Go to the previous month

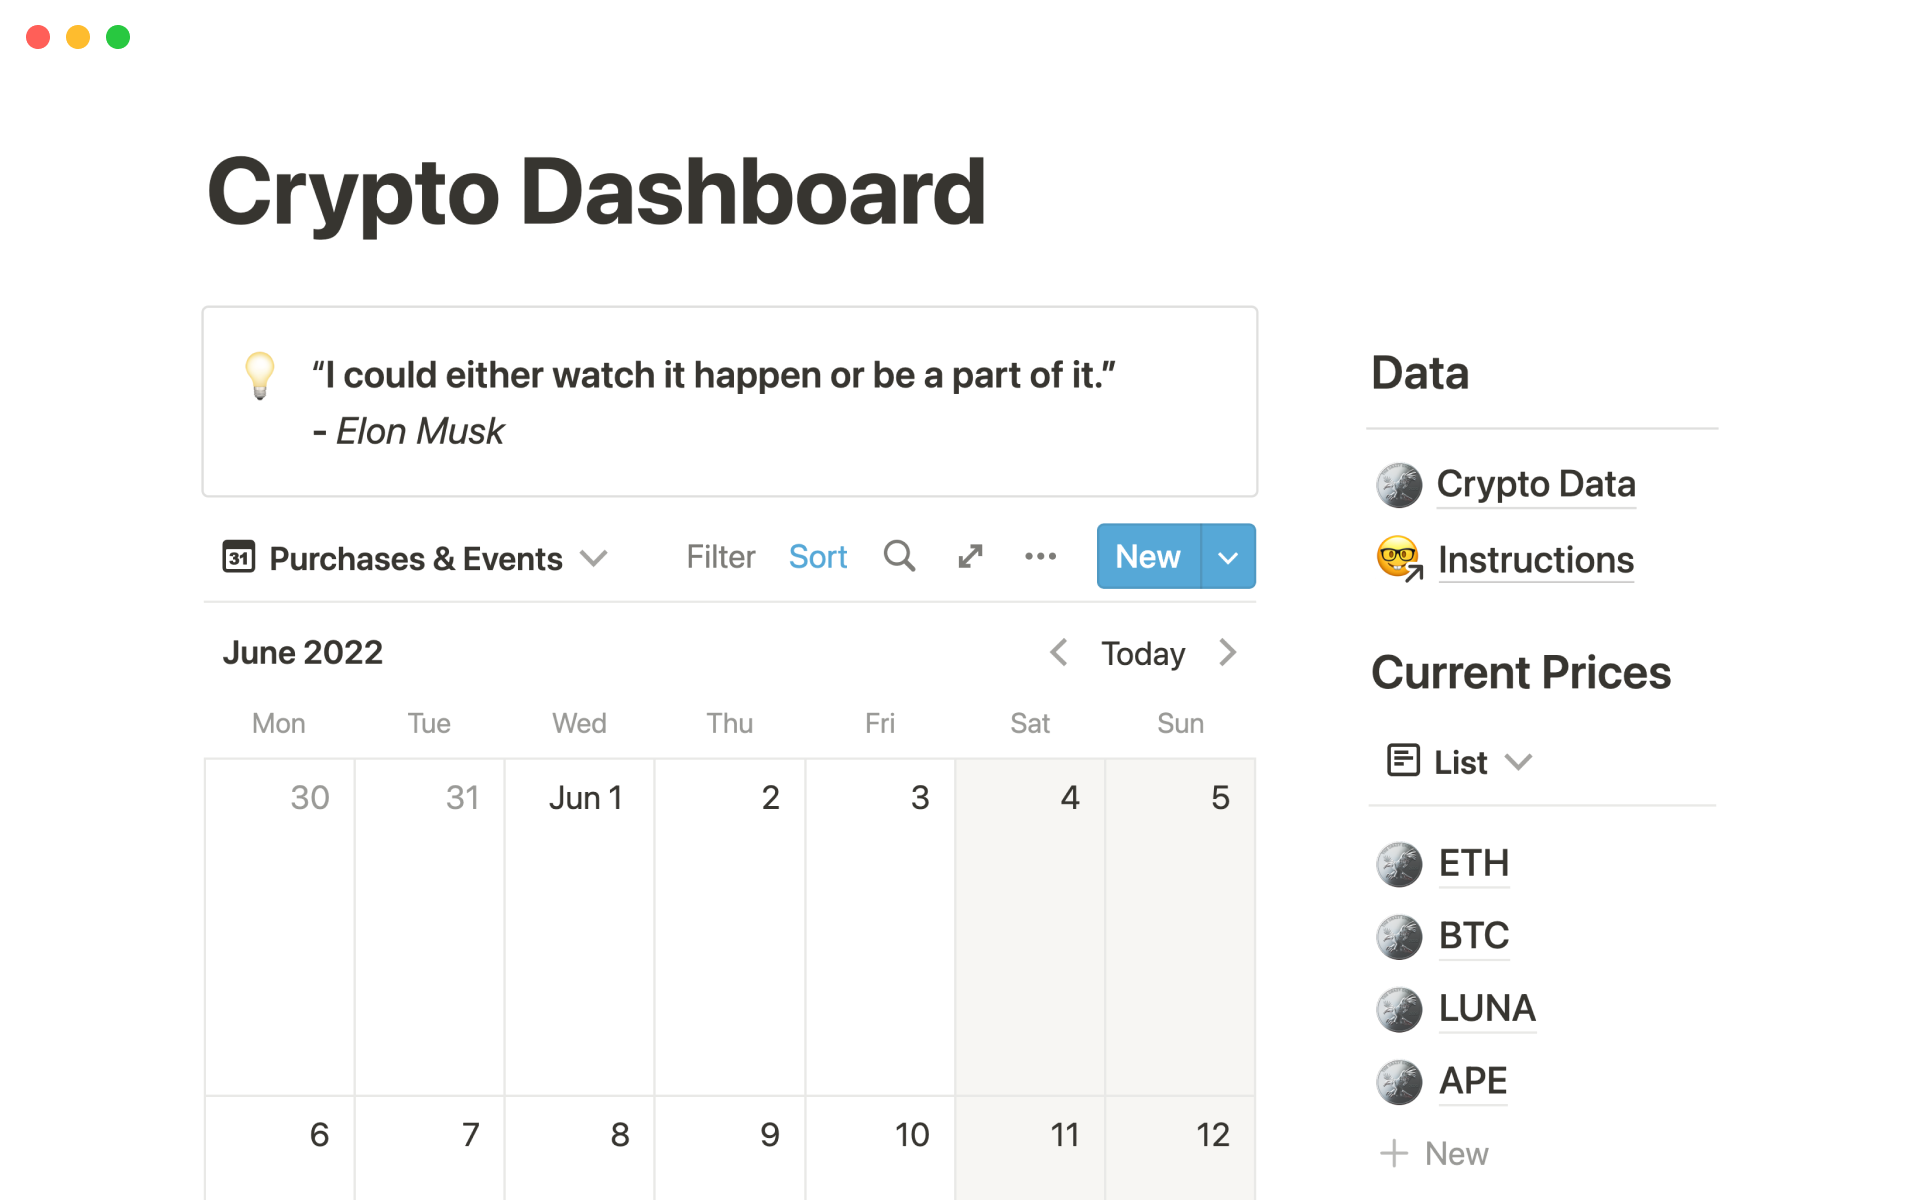coord(1059,653)
